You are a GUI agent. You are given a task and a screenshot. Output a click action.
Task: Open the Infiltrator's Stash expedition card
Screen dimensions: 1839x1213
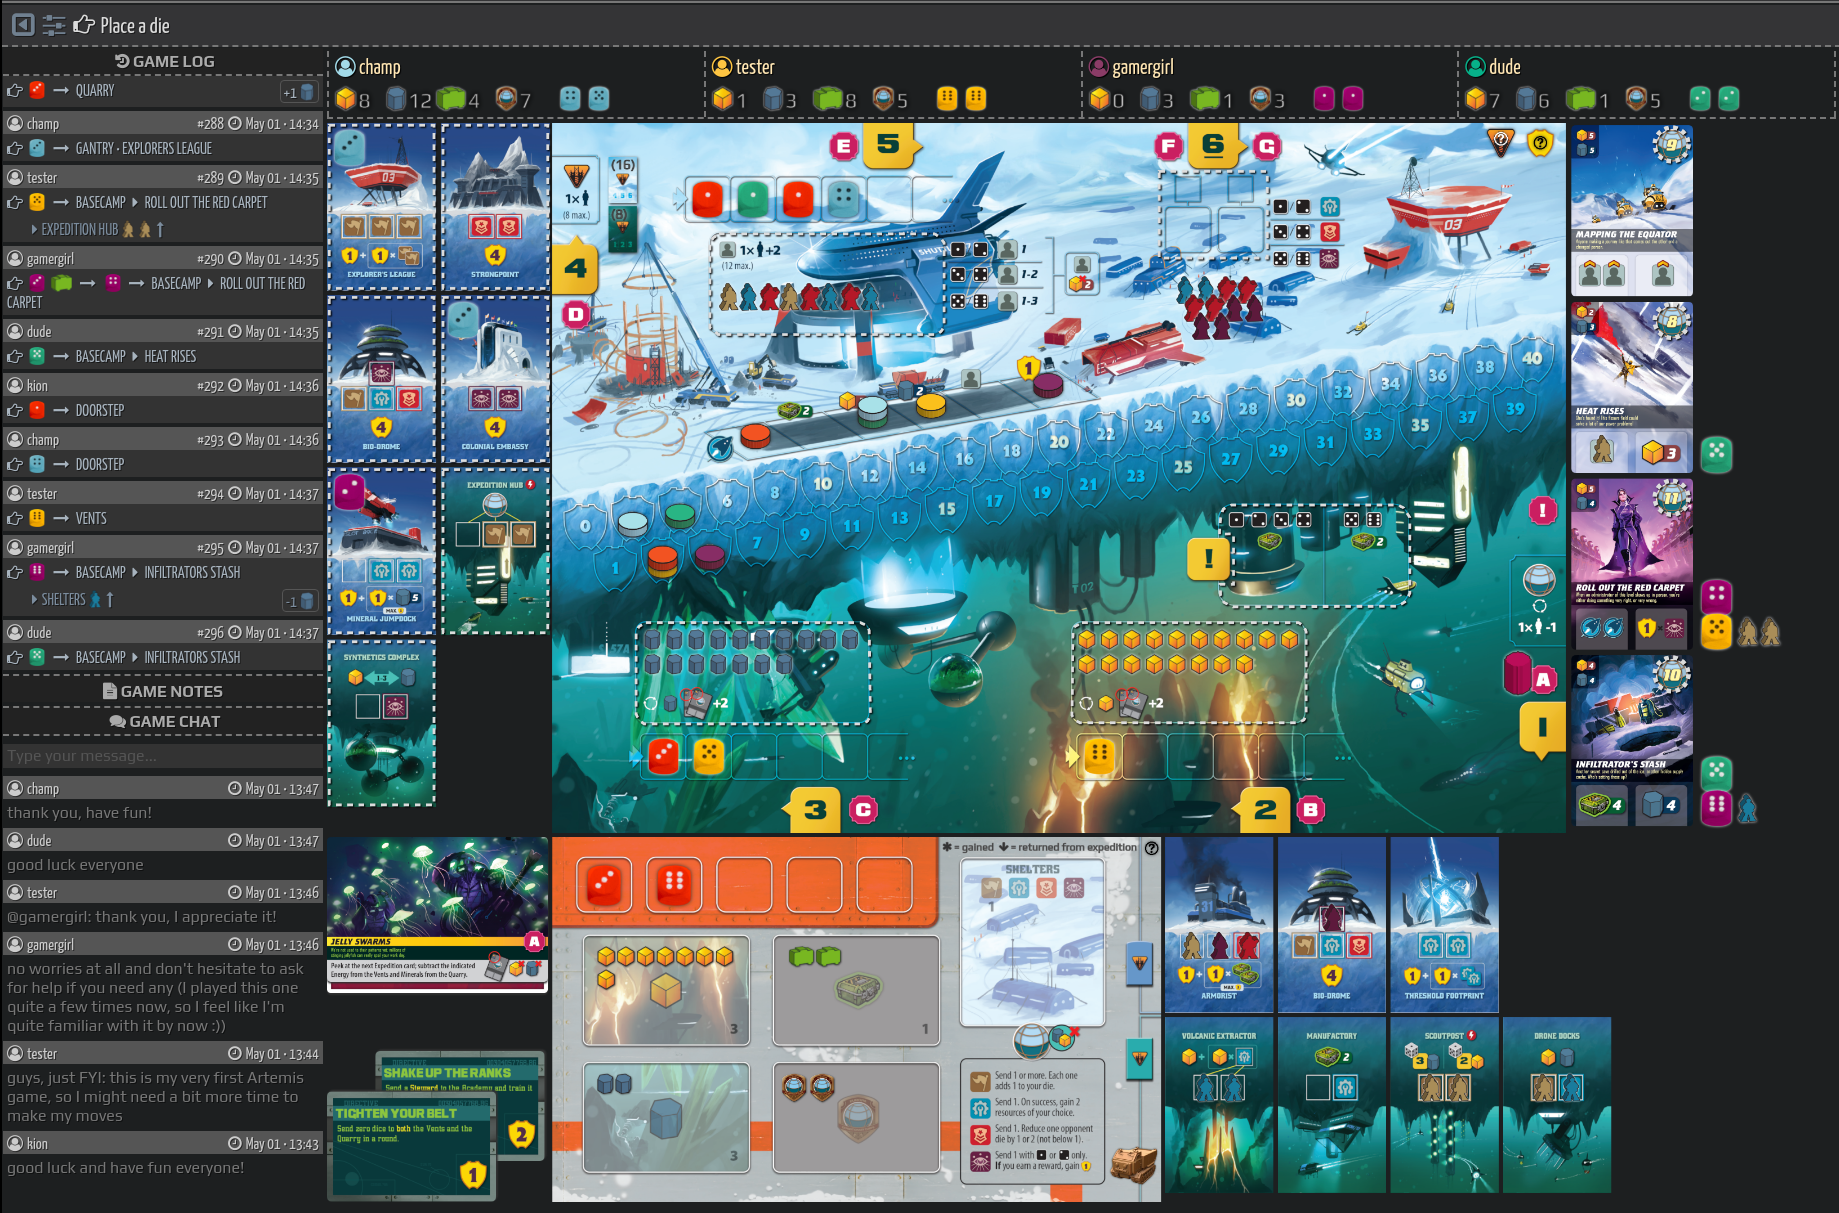(1632, 740)
